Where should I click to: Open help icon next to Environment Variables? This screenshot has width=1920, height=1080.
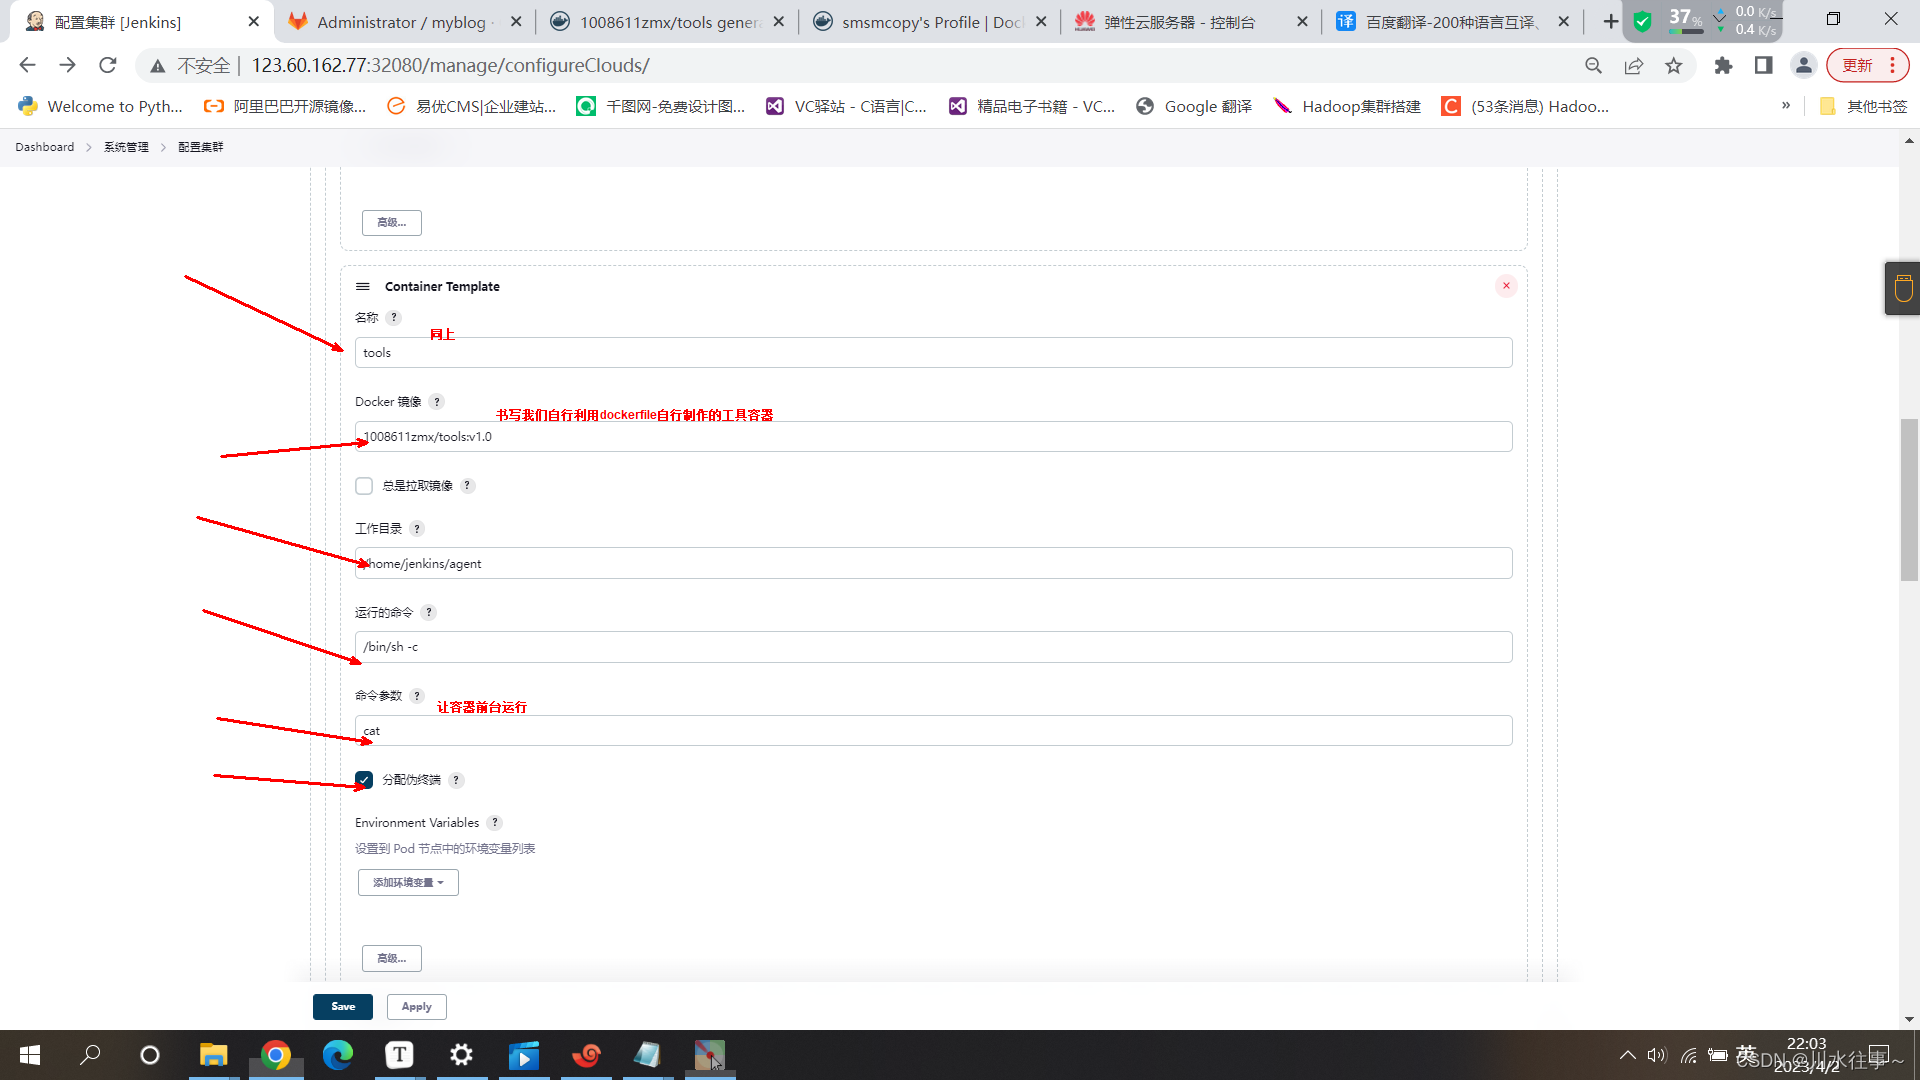[x=494, y=823]
